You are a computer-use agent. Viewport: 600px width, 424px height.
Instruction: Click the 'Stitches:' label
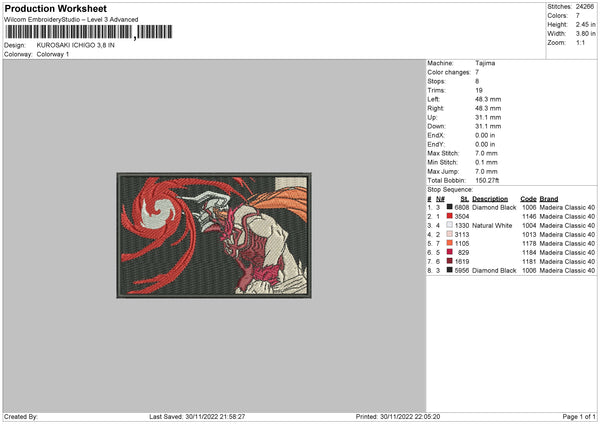(x=559, y=7)
